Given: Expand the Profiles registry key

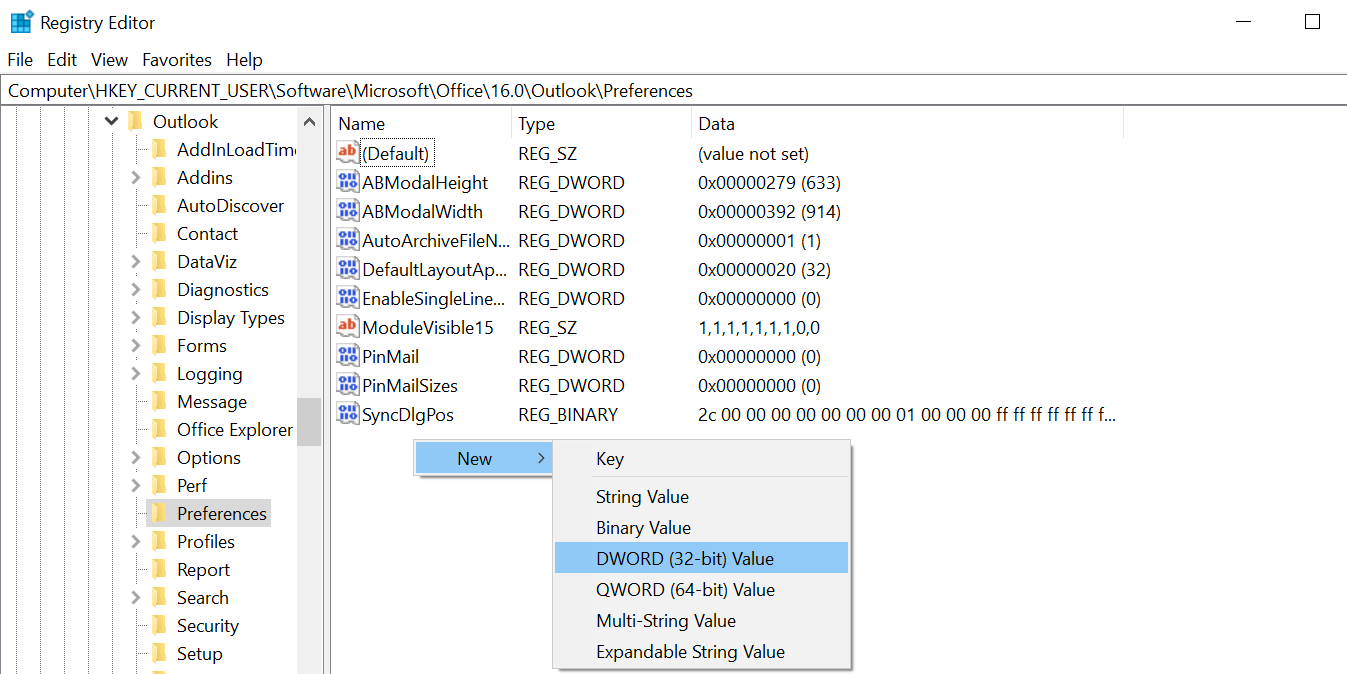Looking at the screenshot, I should point(136,542).
